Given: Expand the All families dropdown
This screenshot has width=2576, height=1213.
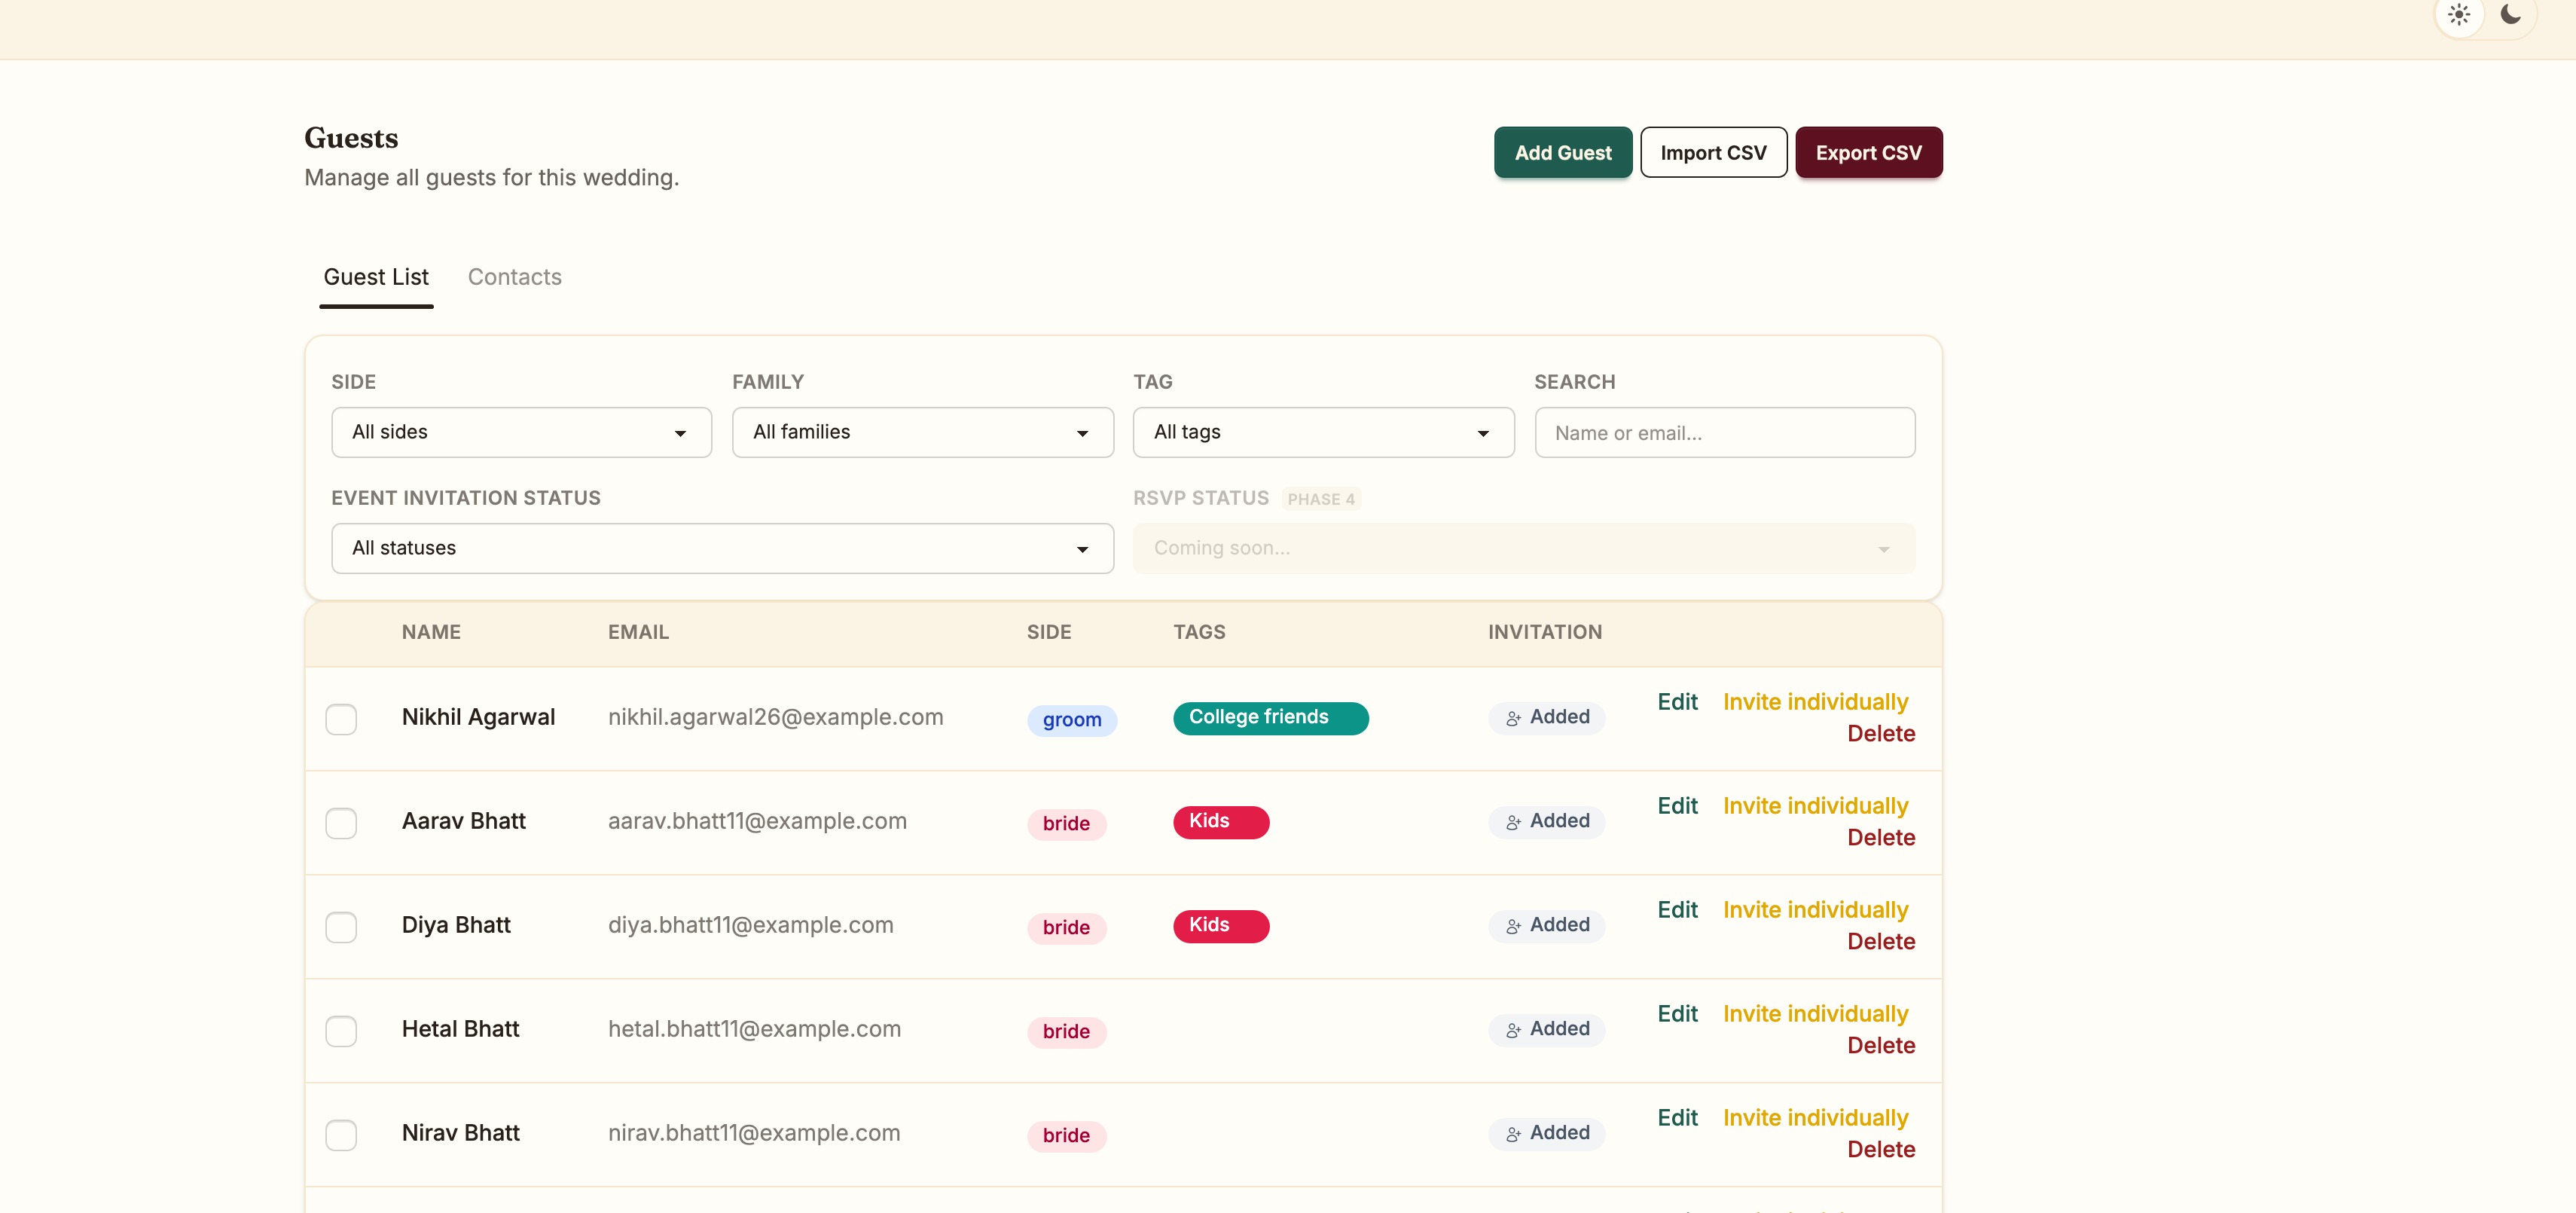Looking at the screenshot, I should click(922, 432).
